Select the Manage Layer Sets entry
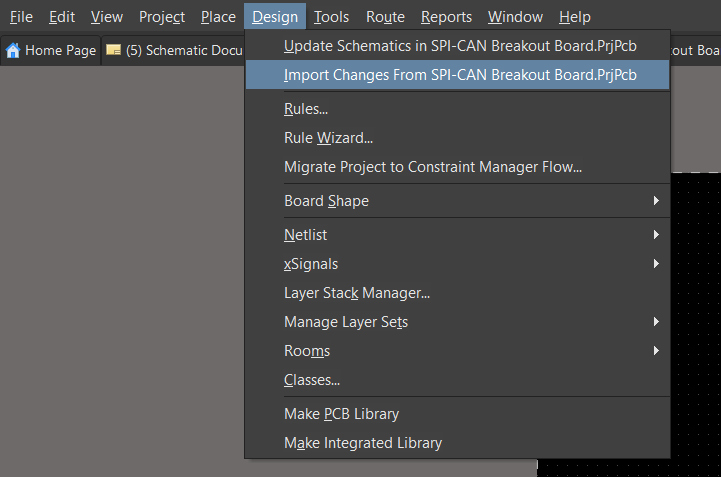Screen dimensions: 721x477 458,322
